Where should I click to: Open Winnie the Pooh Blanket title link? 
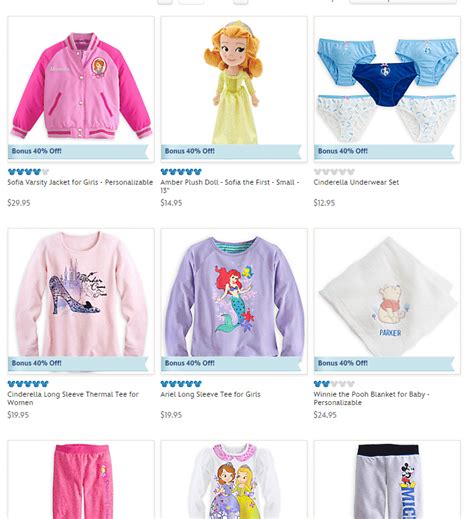(371, 398)
